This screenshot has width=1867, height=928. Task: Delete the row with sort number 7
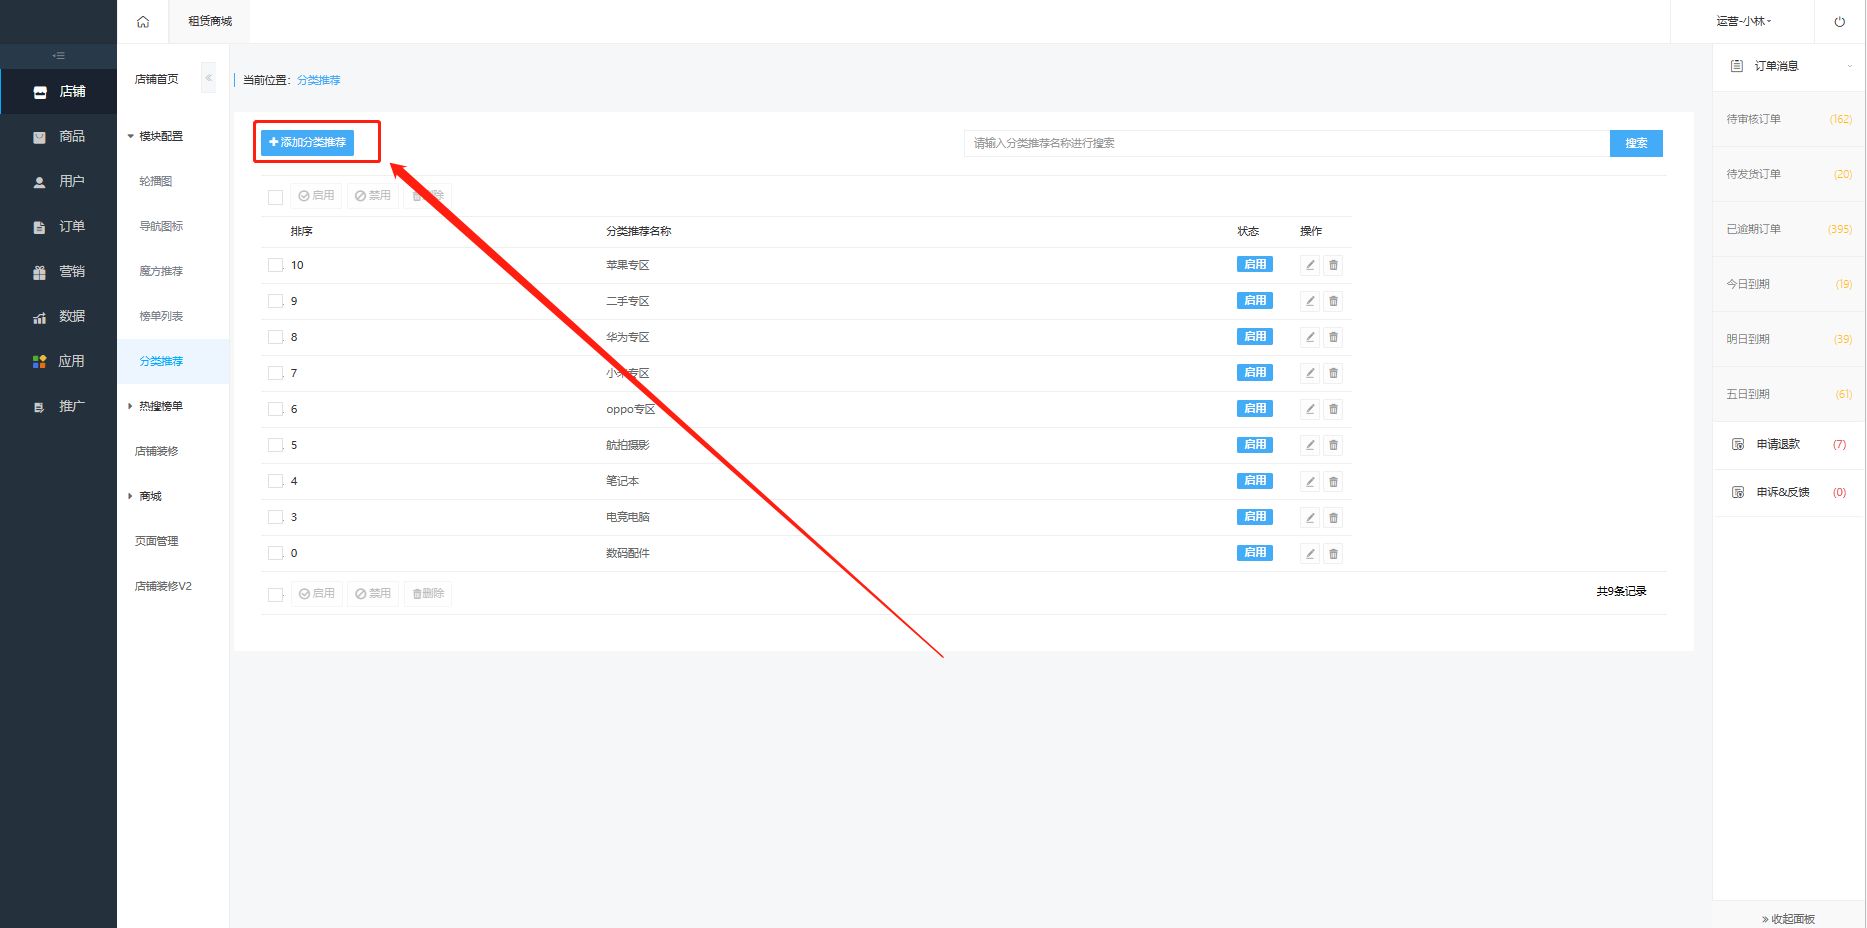[x=1333, y=373]
